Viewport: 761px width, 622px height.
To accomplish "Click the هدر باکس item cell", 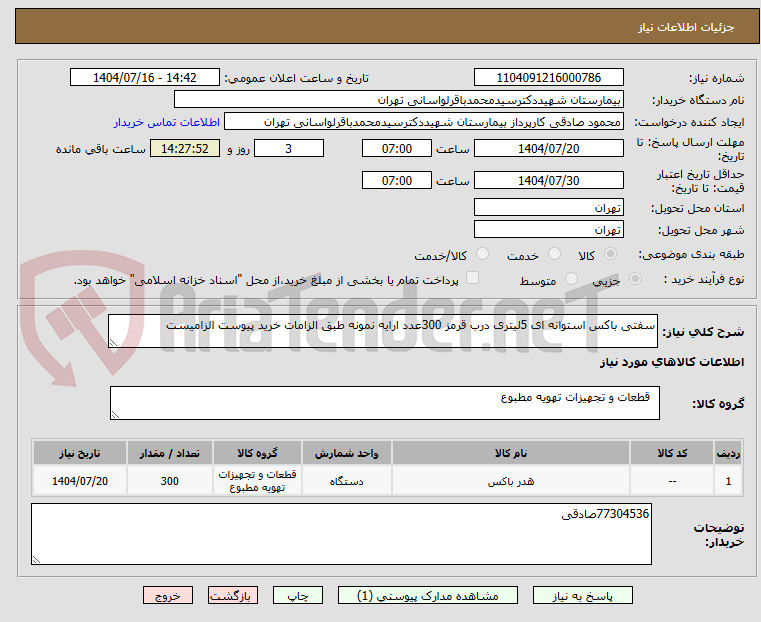I will point(511,481).
